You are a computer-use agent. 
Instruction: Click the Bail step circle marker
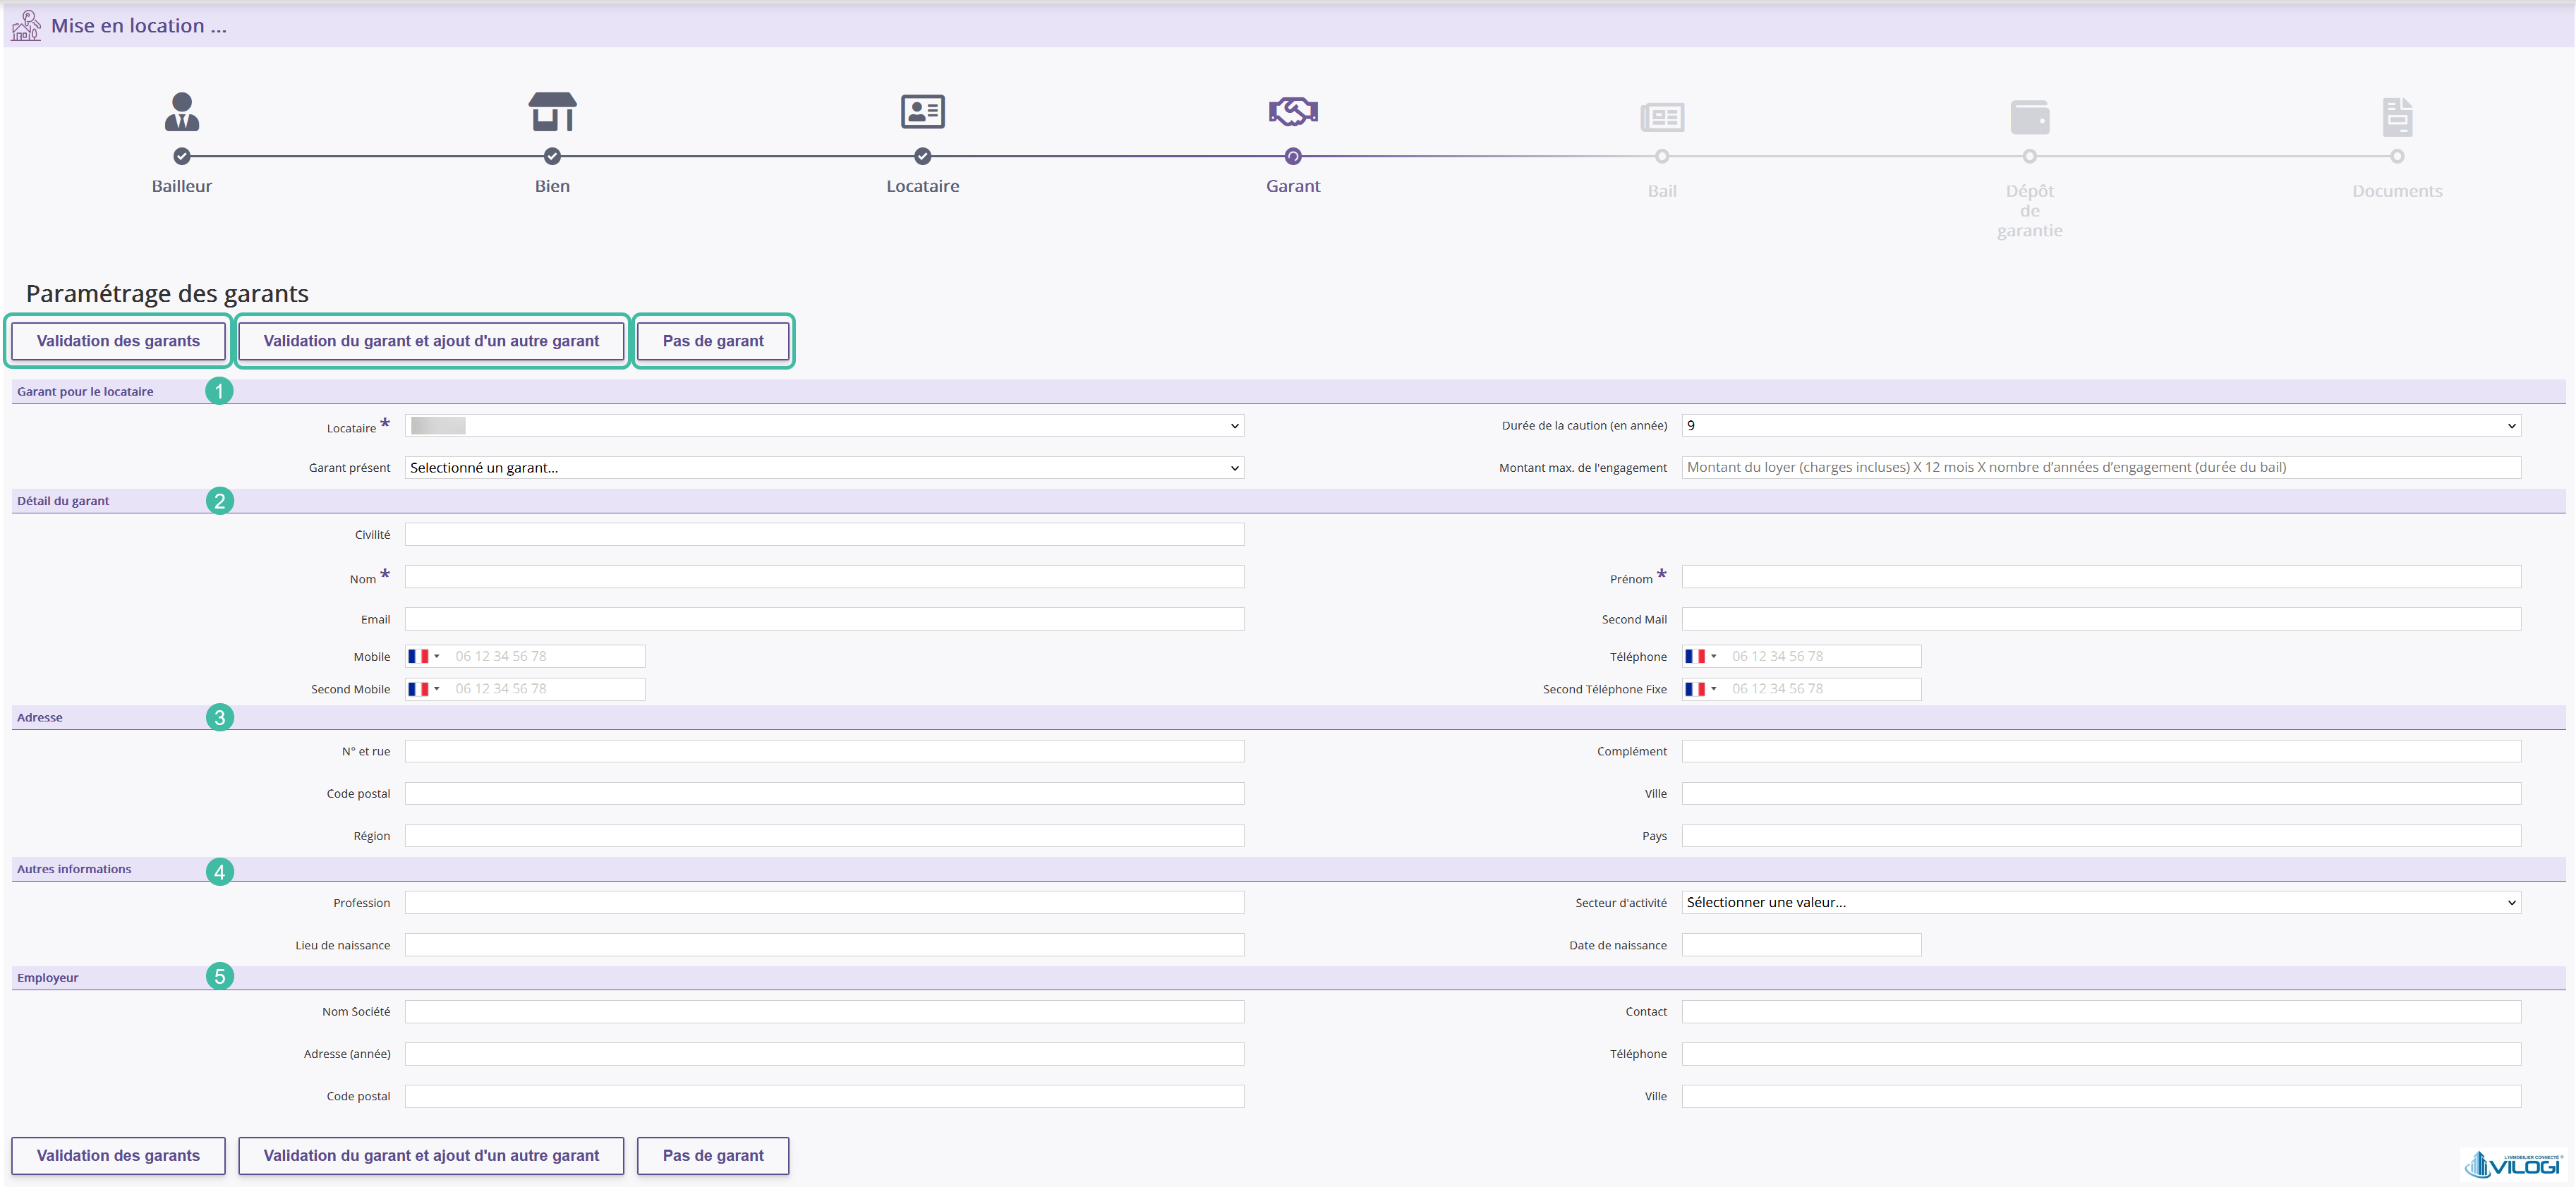[x=1662, y=156]
